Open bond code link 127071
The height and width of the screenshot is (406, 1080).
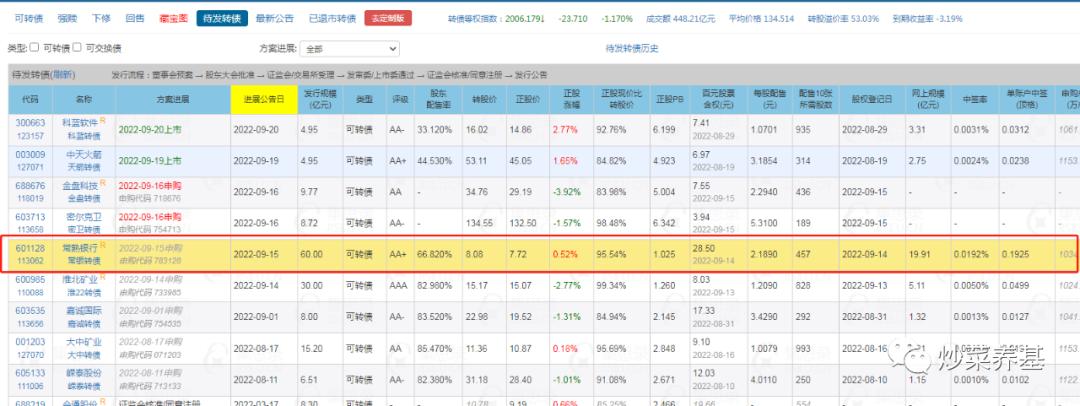coord(30,167)
